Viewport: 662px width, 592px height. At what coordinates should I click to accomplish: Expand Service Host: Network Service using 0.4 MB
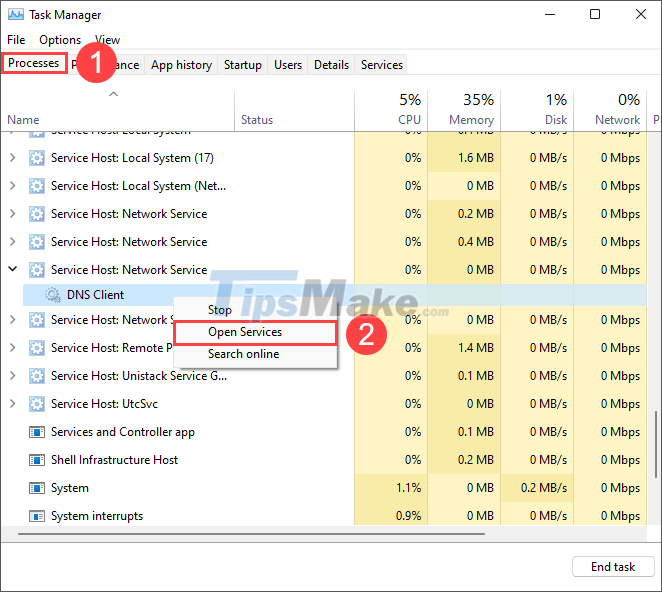tap(13, 242)
